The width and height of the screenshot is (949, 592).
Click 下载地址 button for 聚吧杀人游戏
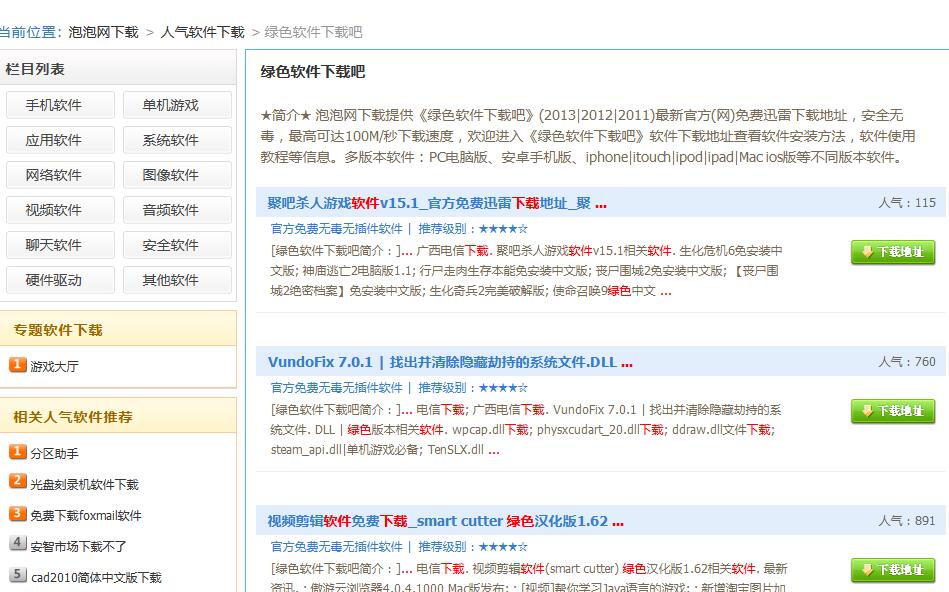[x=893, y=252]
